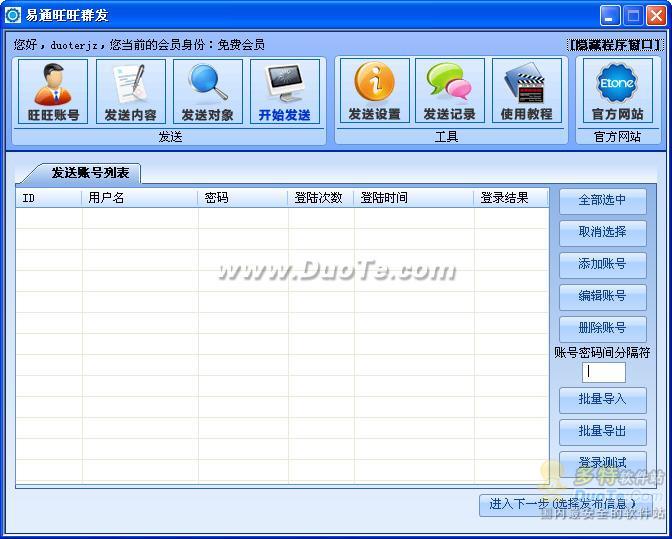Click the 批量导入 button
This screenshot has height=539, width=672.
(602, 399)
